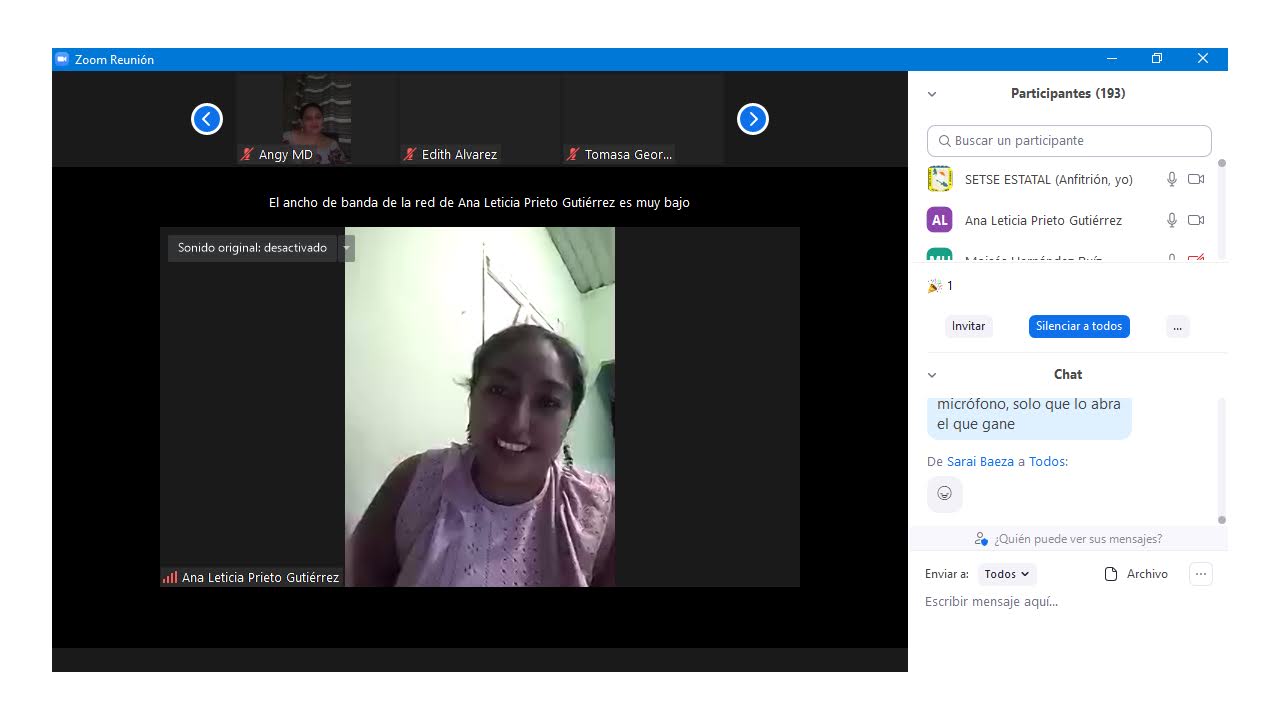Click Ana Leticia Prieto Gutiérrez main video

480,407
